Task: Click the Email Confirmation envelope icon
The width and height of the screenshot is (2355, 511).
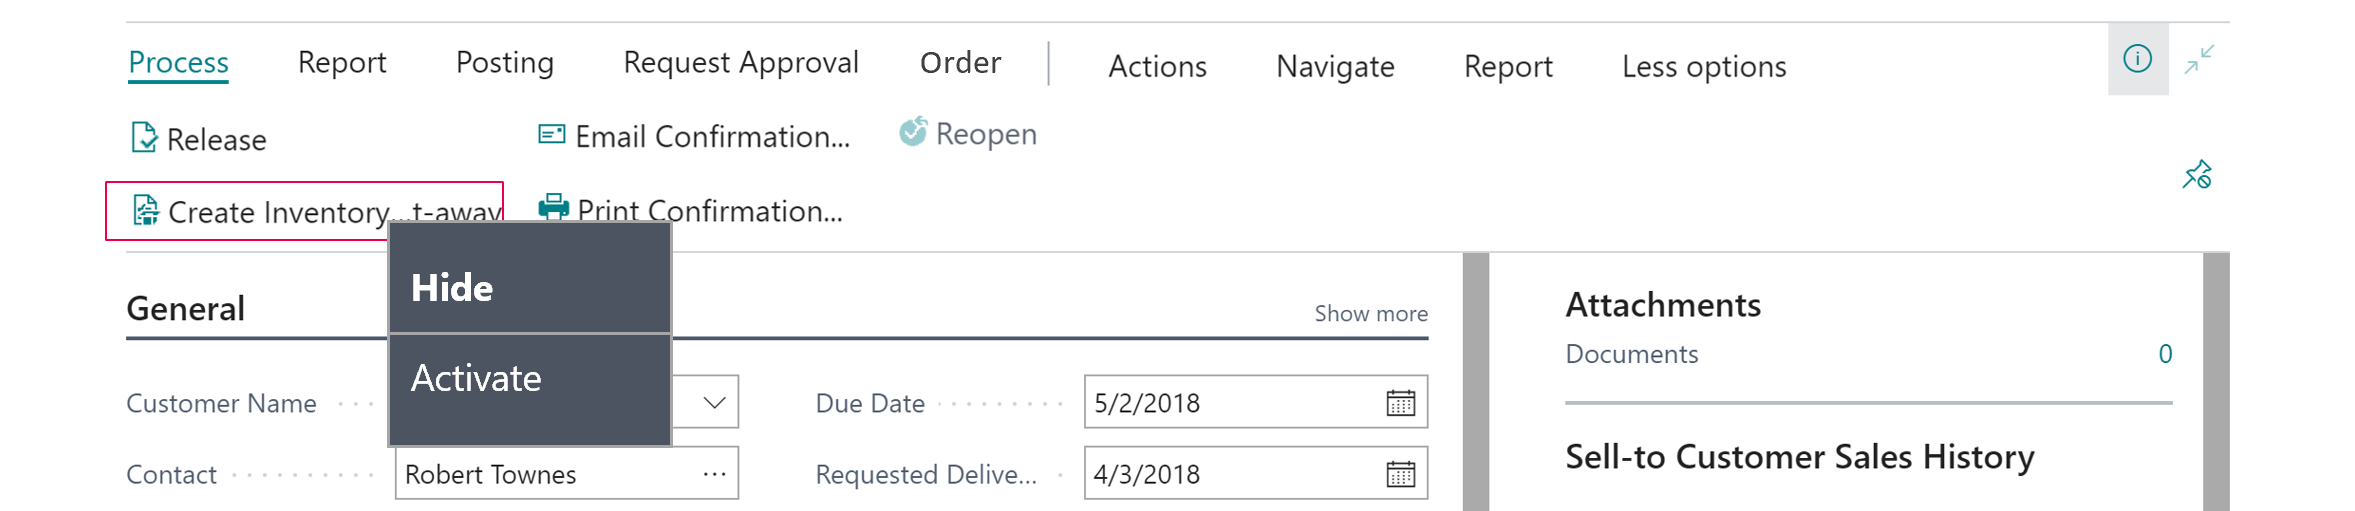Action: tap(551, 134)
